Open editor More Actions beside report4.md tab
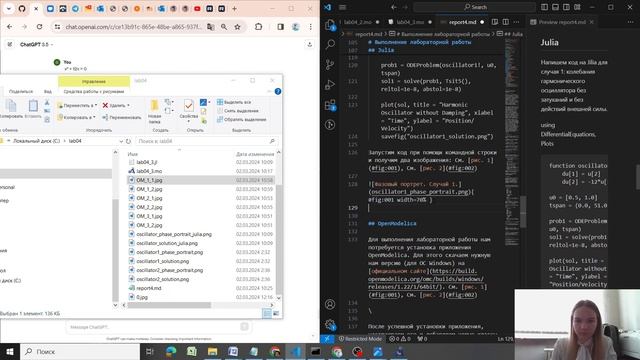Viewport: 640px width, 360px height. [517, 22]
